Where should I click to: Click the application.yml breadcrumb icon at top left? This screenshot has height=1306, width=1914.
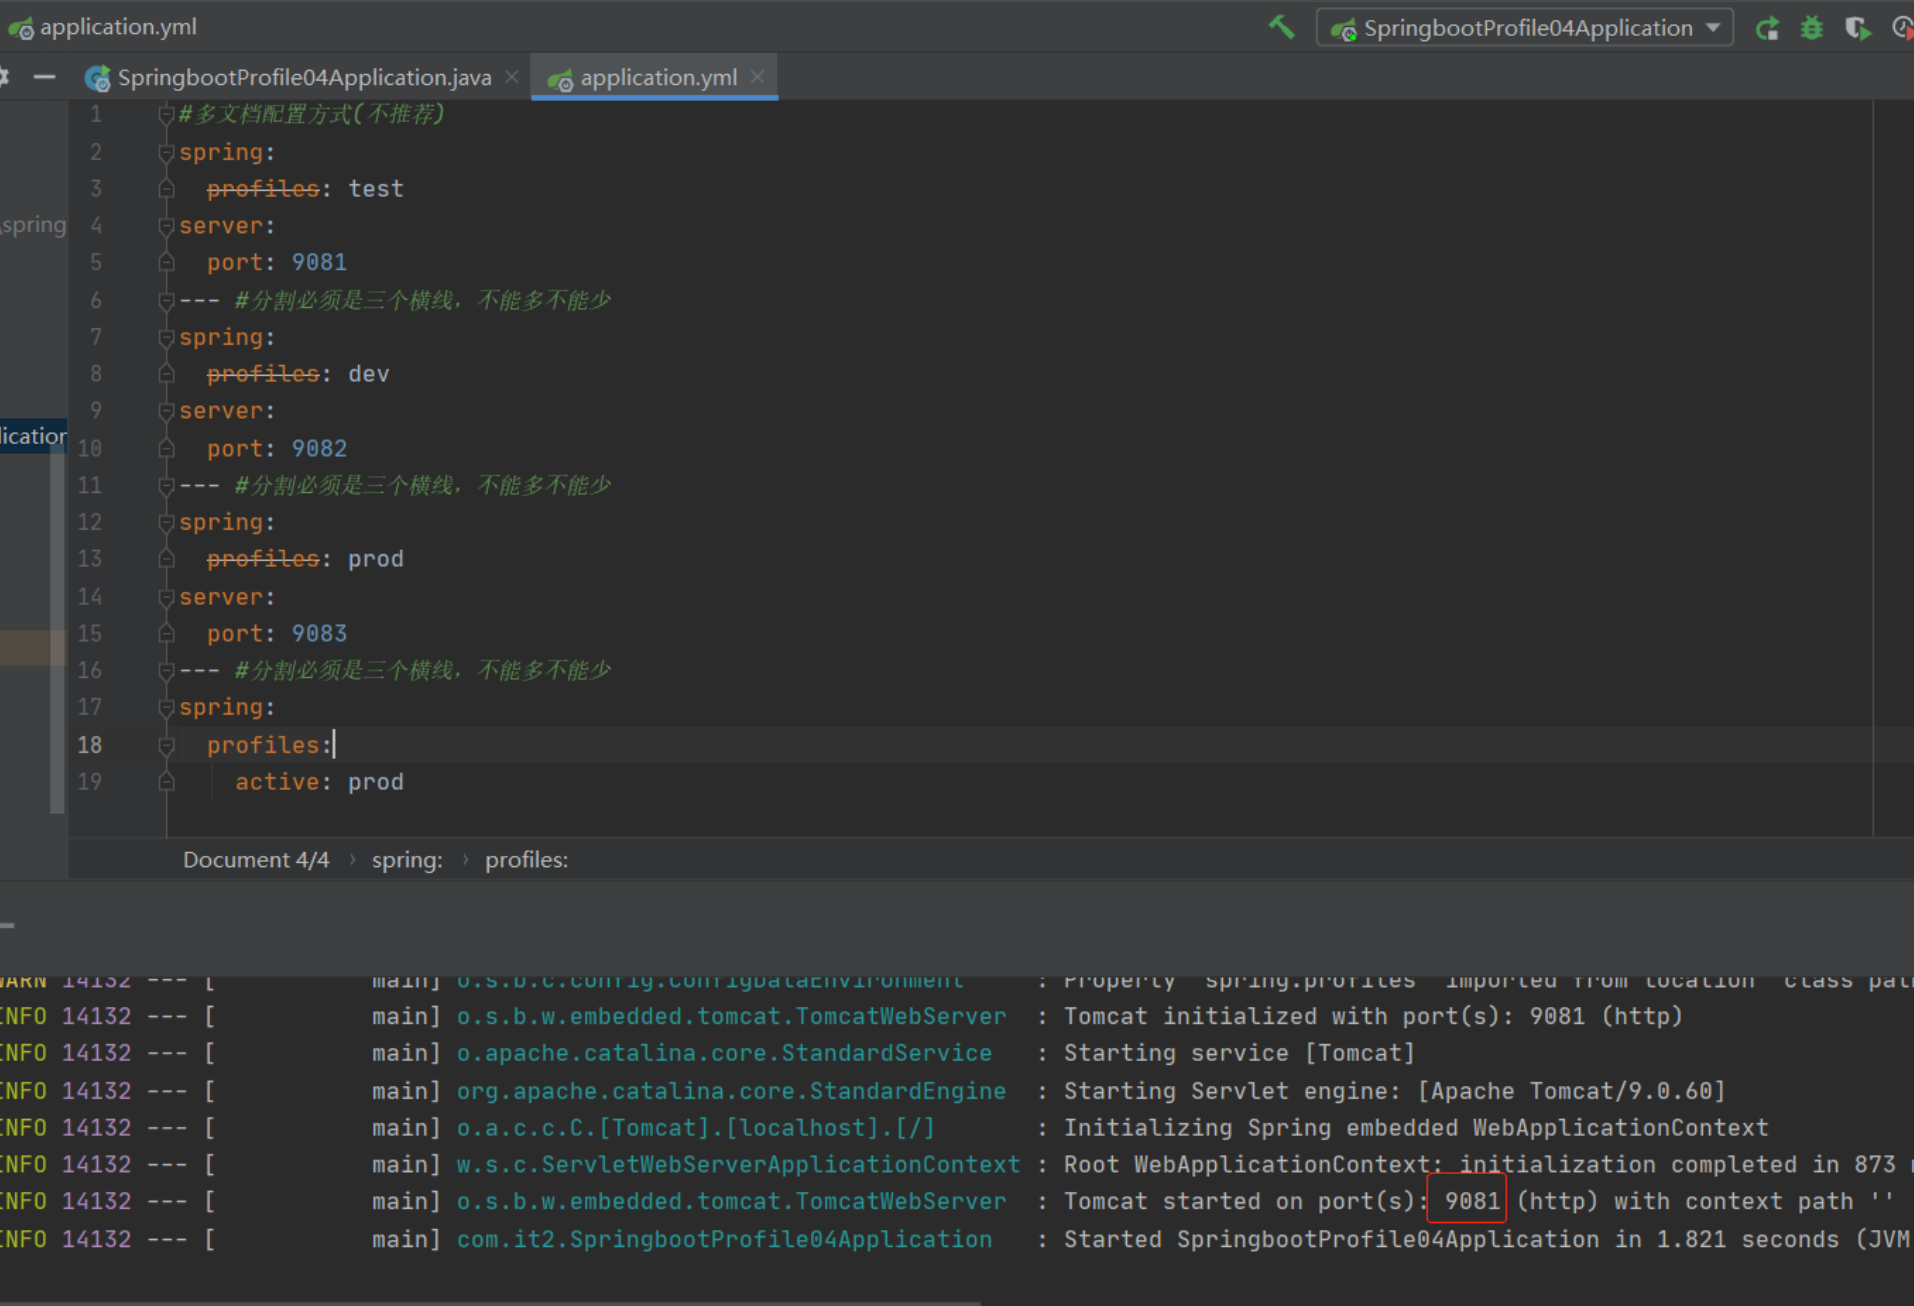20,28
